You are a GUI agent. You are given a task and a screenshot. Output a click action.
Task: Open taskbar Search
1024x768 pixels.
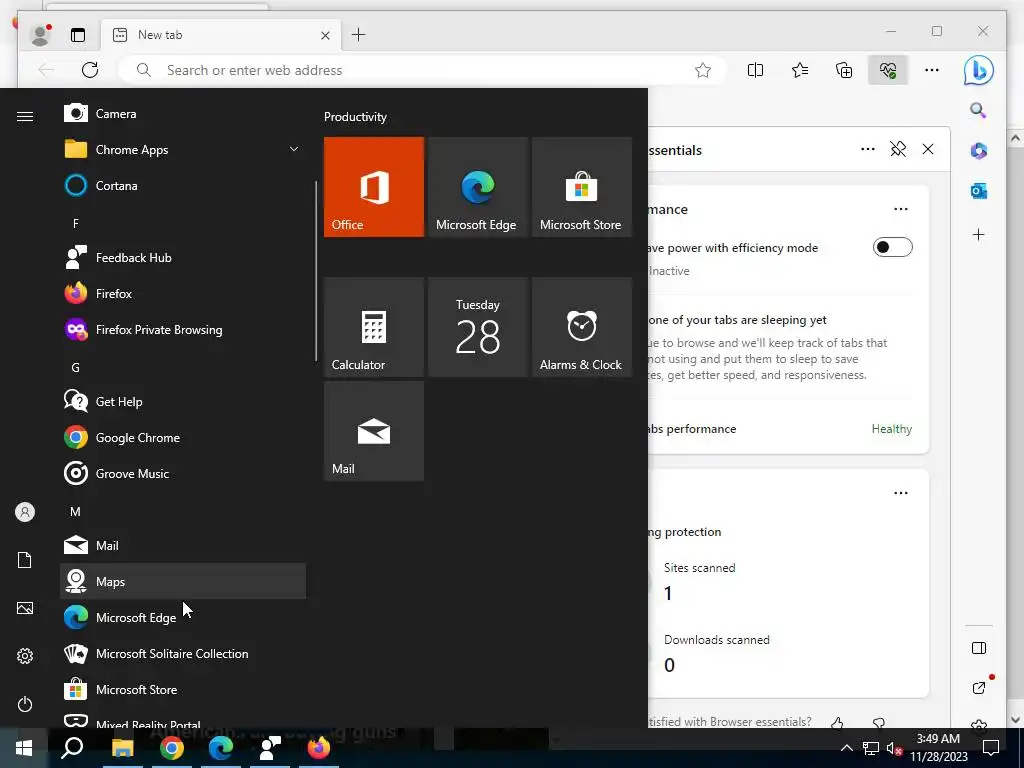point(72,748)
